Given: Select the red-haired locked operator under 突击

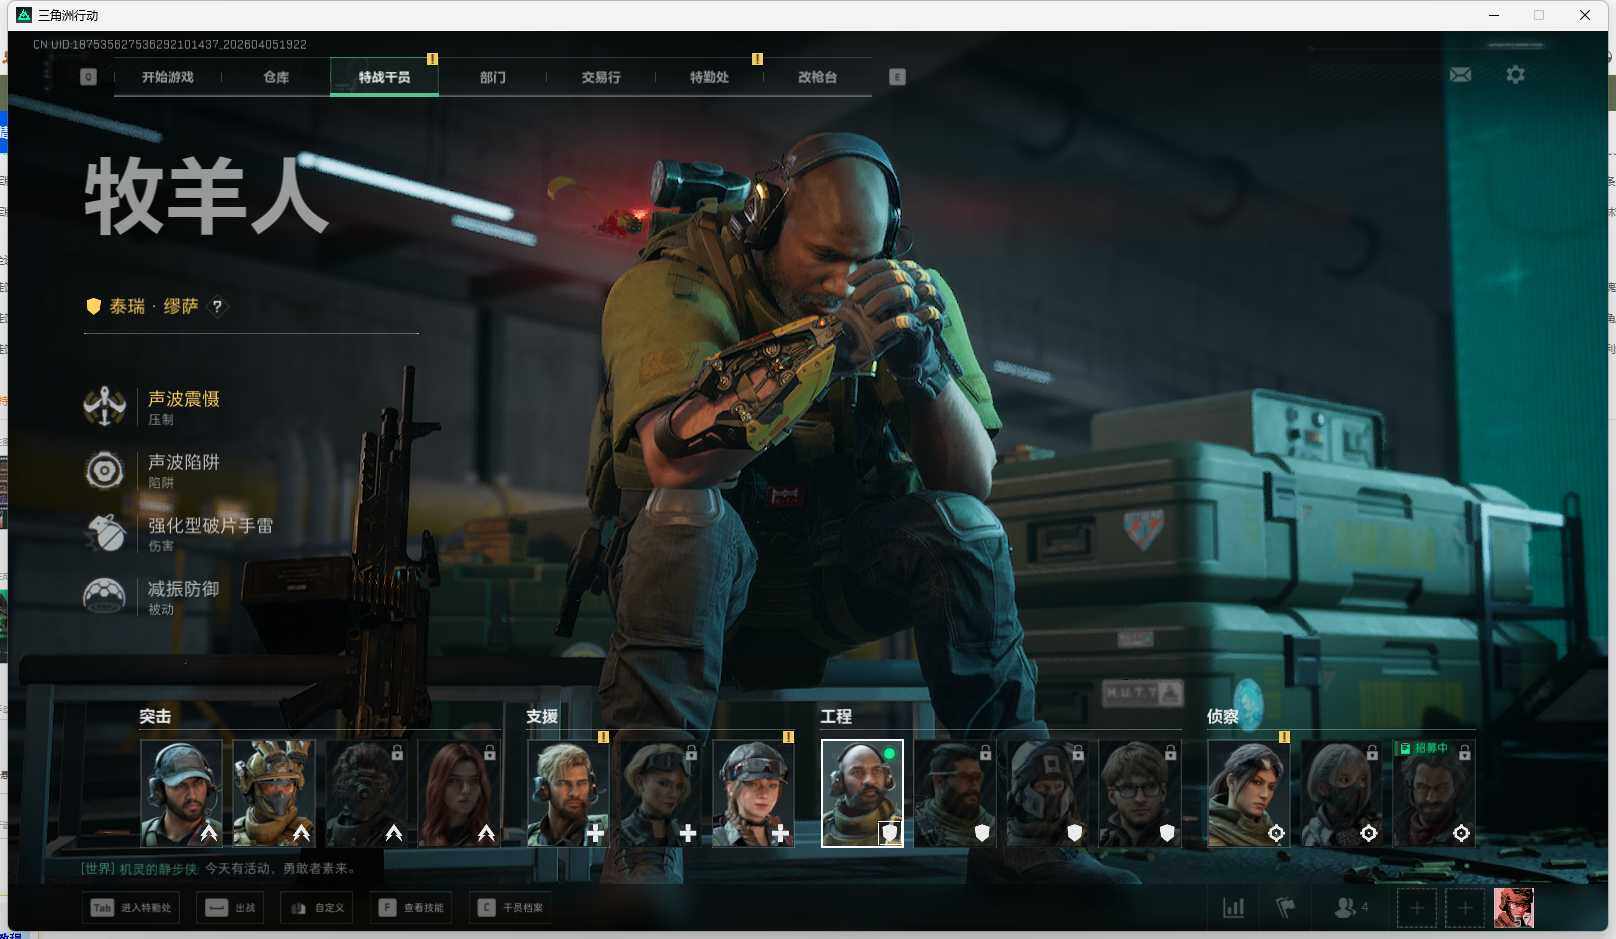Looking at the screenshot, I should click(459, 793).
